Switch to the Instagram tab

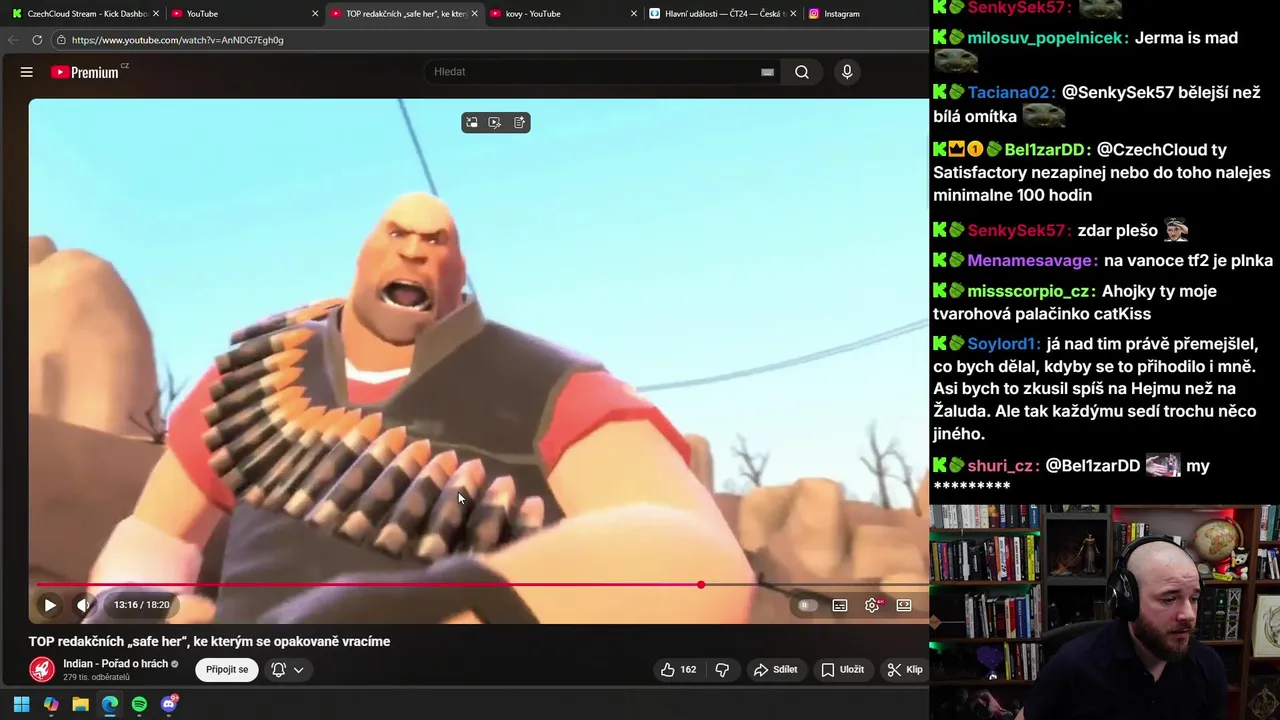pyautogui.click(x=842, y=14)
